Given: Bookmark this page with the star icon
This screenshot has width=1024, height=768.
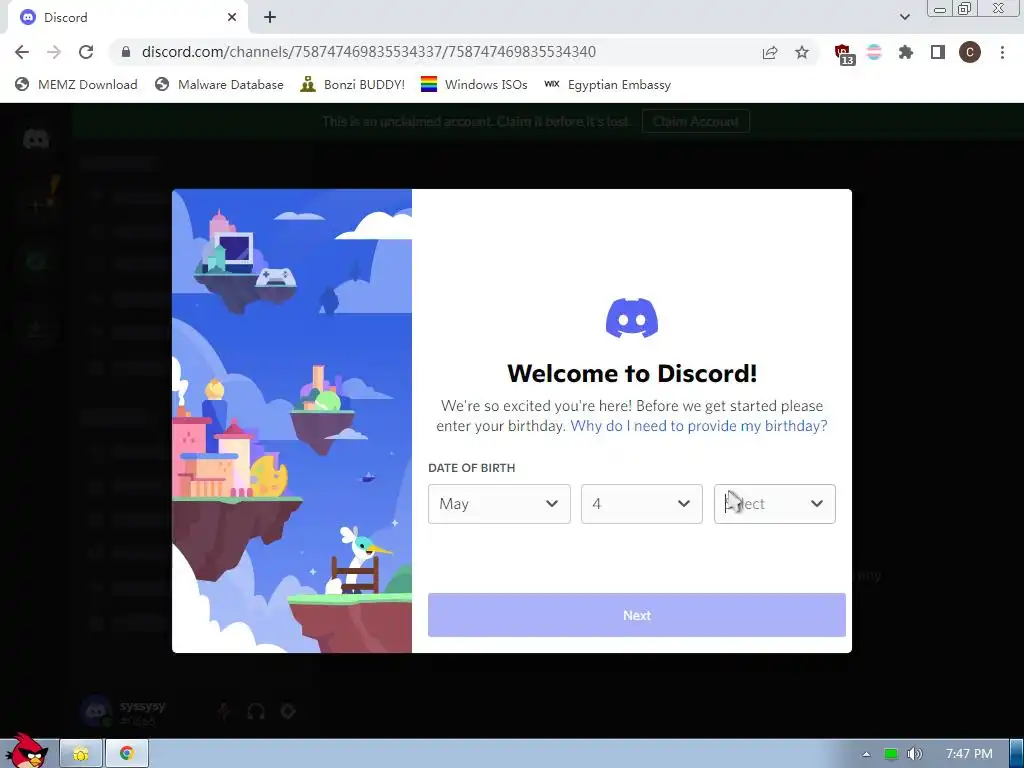Looking at the screenshot, I should pos(802,52).
